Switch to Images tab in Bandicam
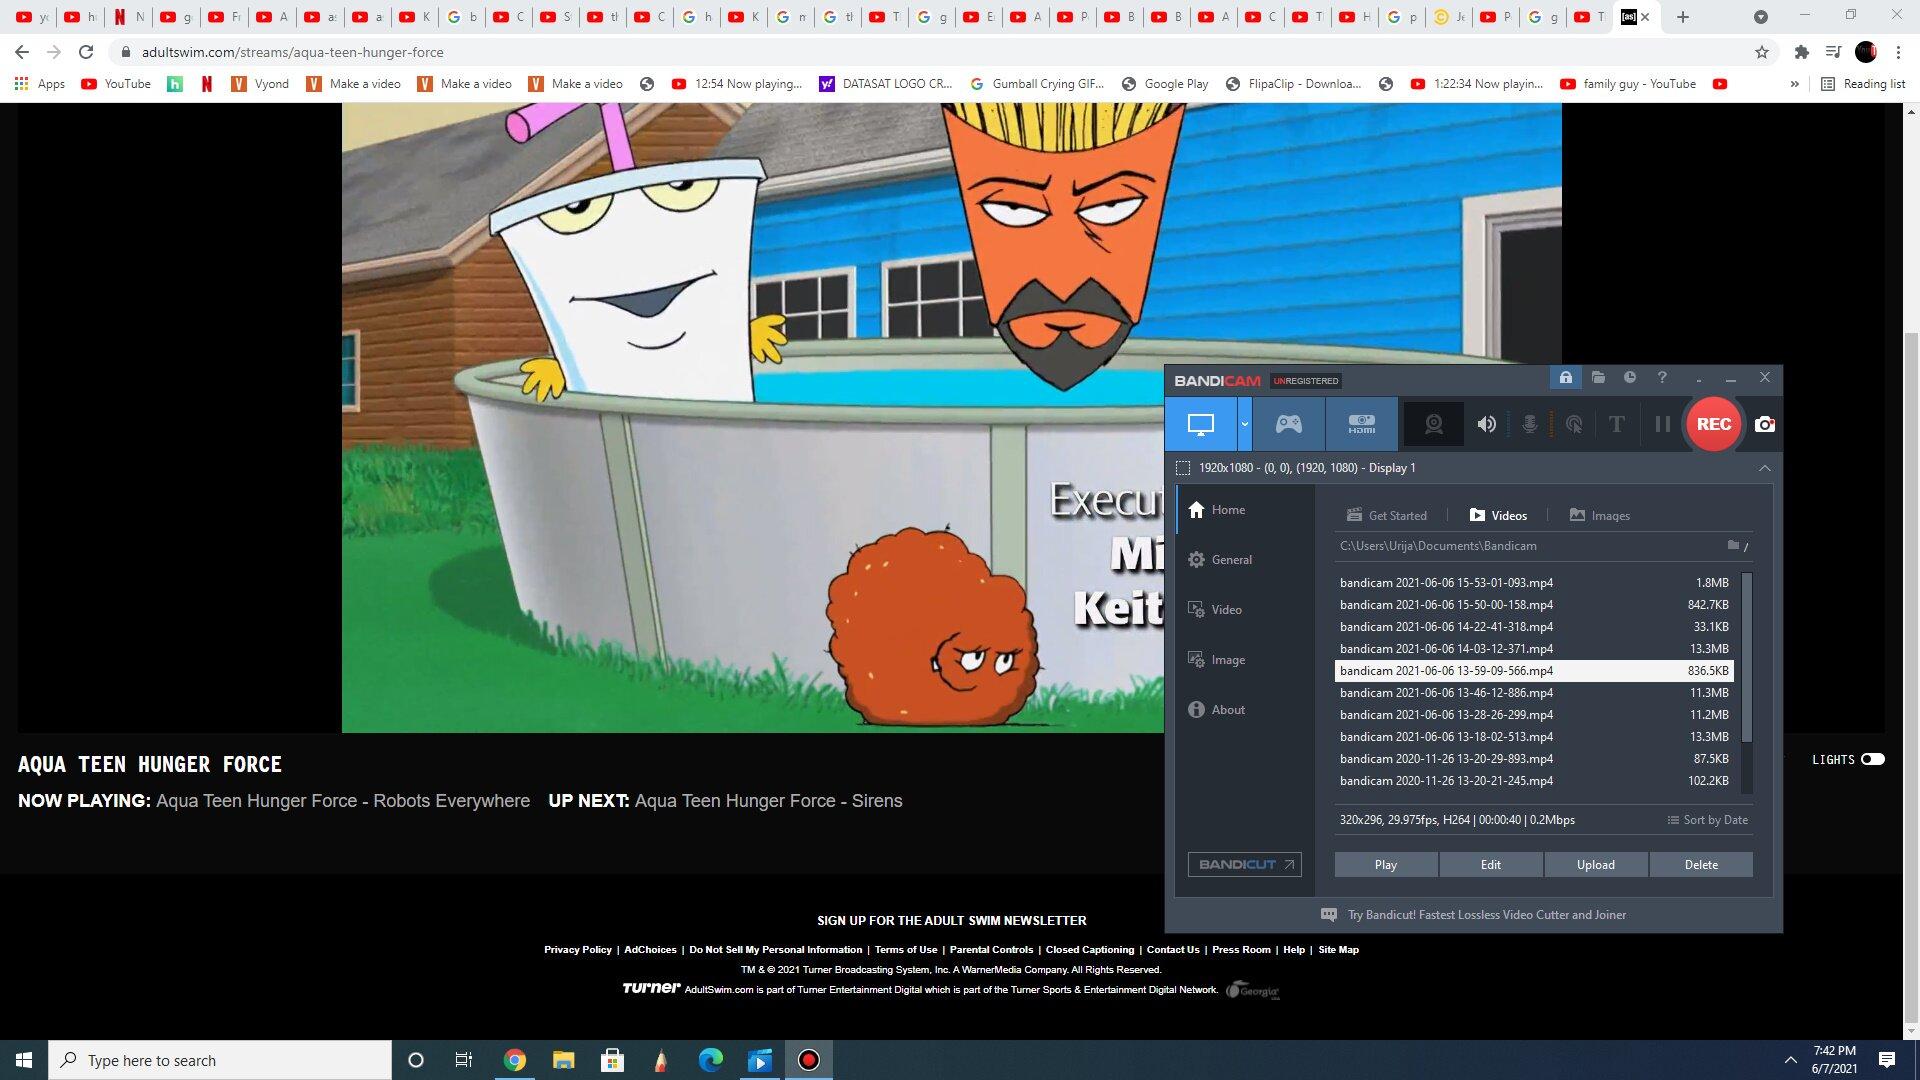Viewport: 1920px width, 1080px height. (x=1599, y=516)
